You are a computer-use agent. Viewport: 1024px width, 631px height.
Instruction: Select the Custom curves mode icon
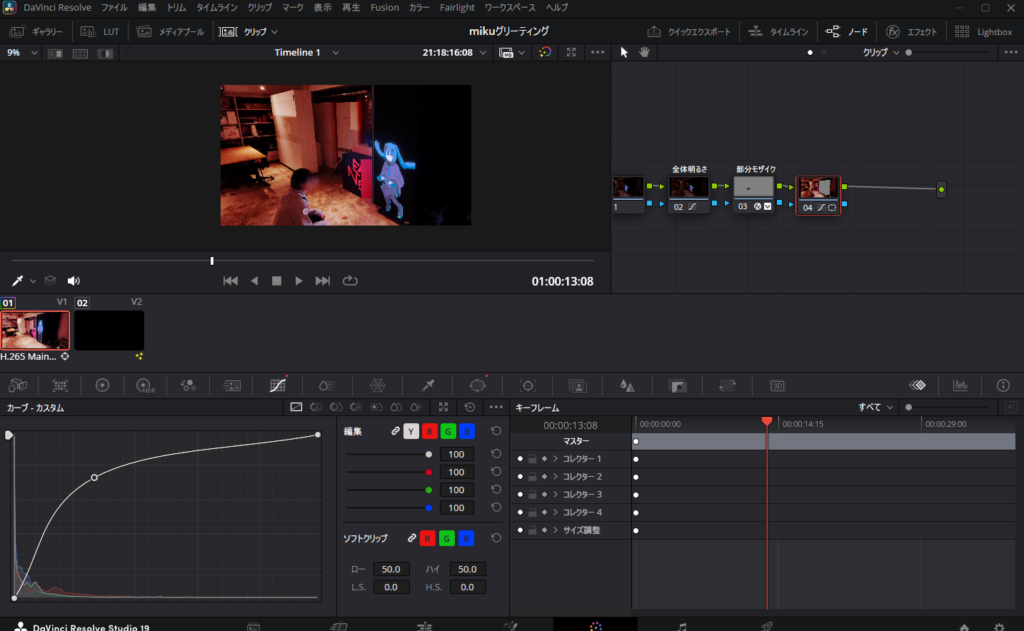point(296,407)
